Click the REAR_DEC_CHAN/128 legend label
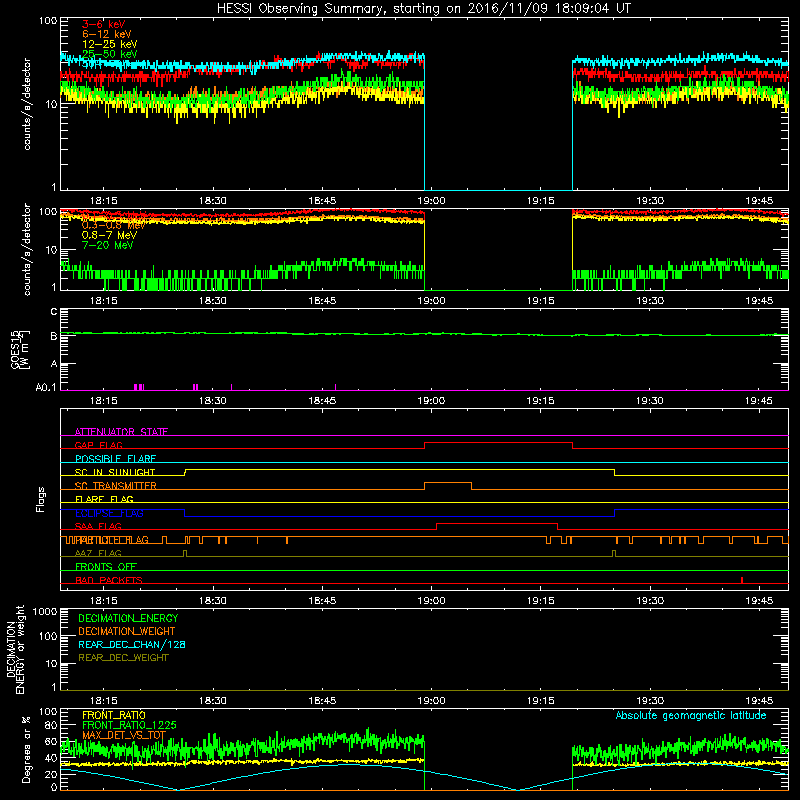800x800 pixels. pos(132,645)
